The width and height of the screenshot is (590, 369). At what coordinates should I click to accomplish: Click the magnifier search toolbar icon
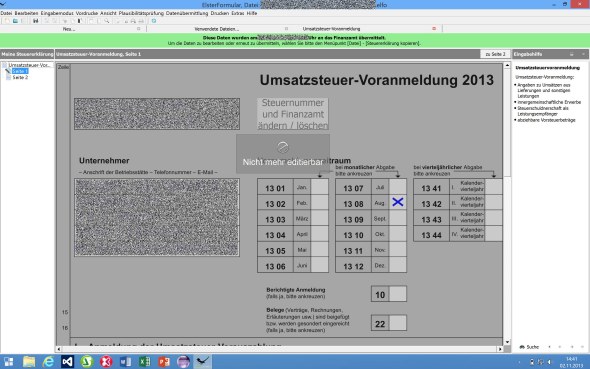(107, 21)
